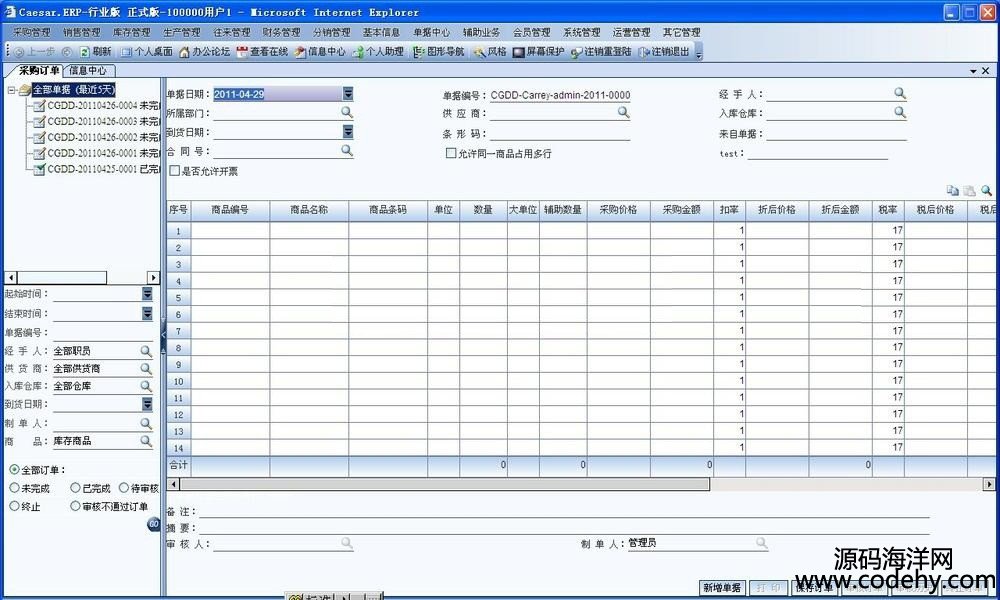Open 个人桌面 from the toolbar
1000x600 pixels.
coord(146,51)
